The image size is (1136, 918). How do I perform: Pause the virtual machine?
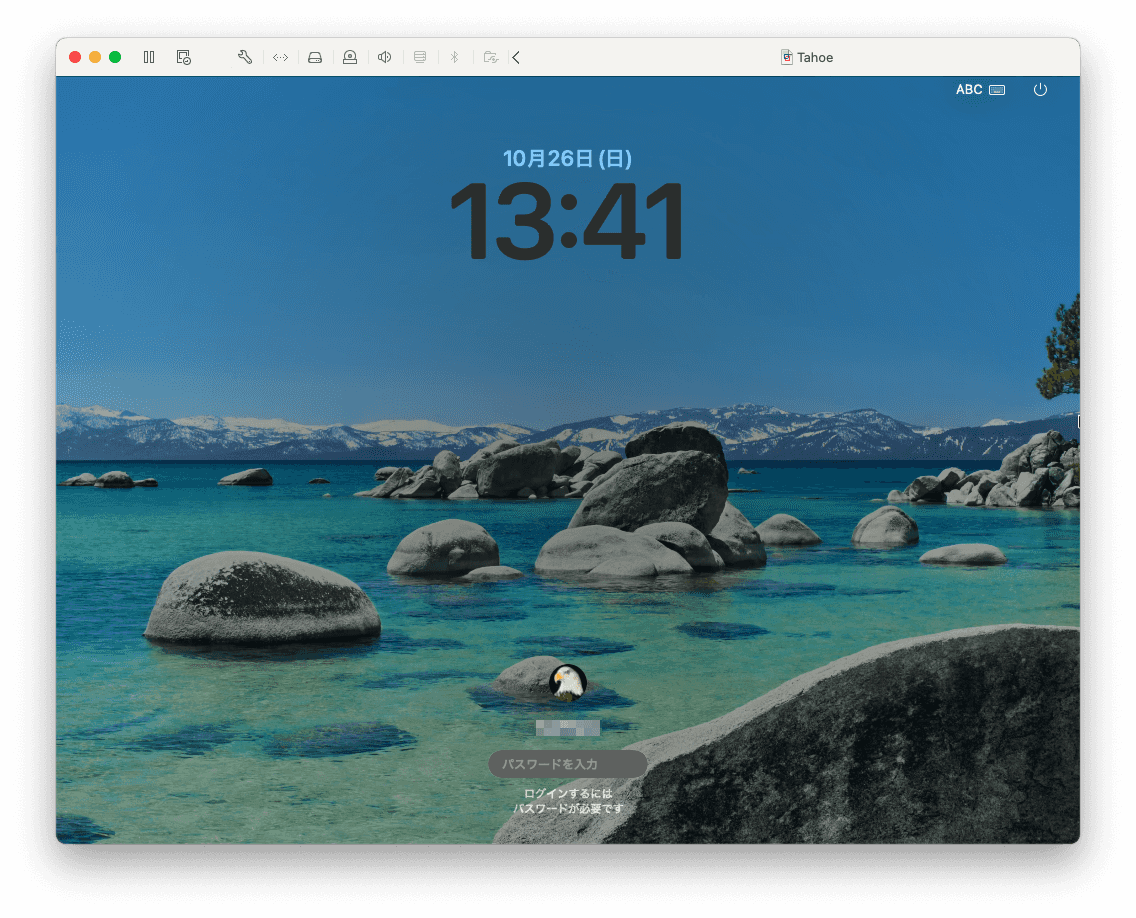point(149,57)
